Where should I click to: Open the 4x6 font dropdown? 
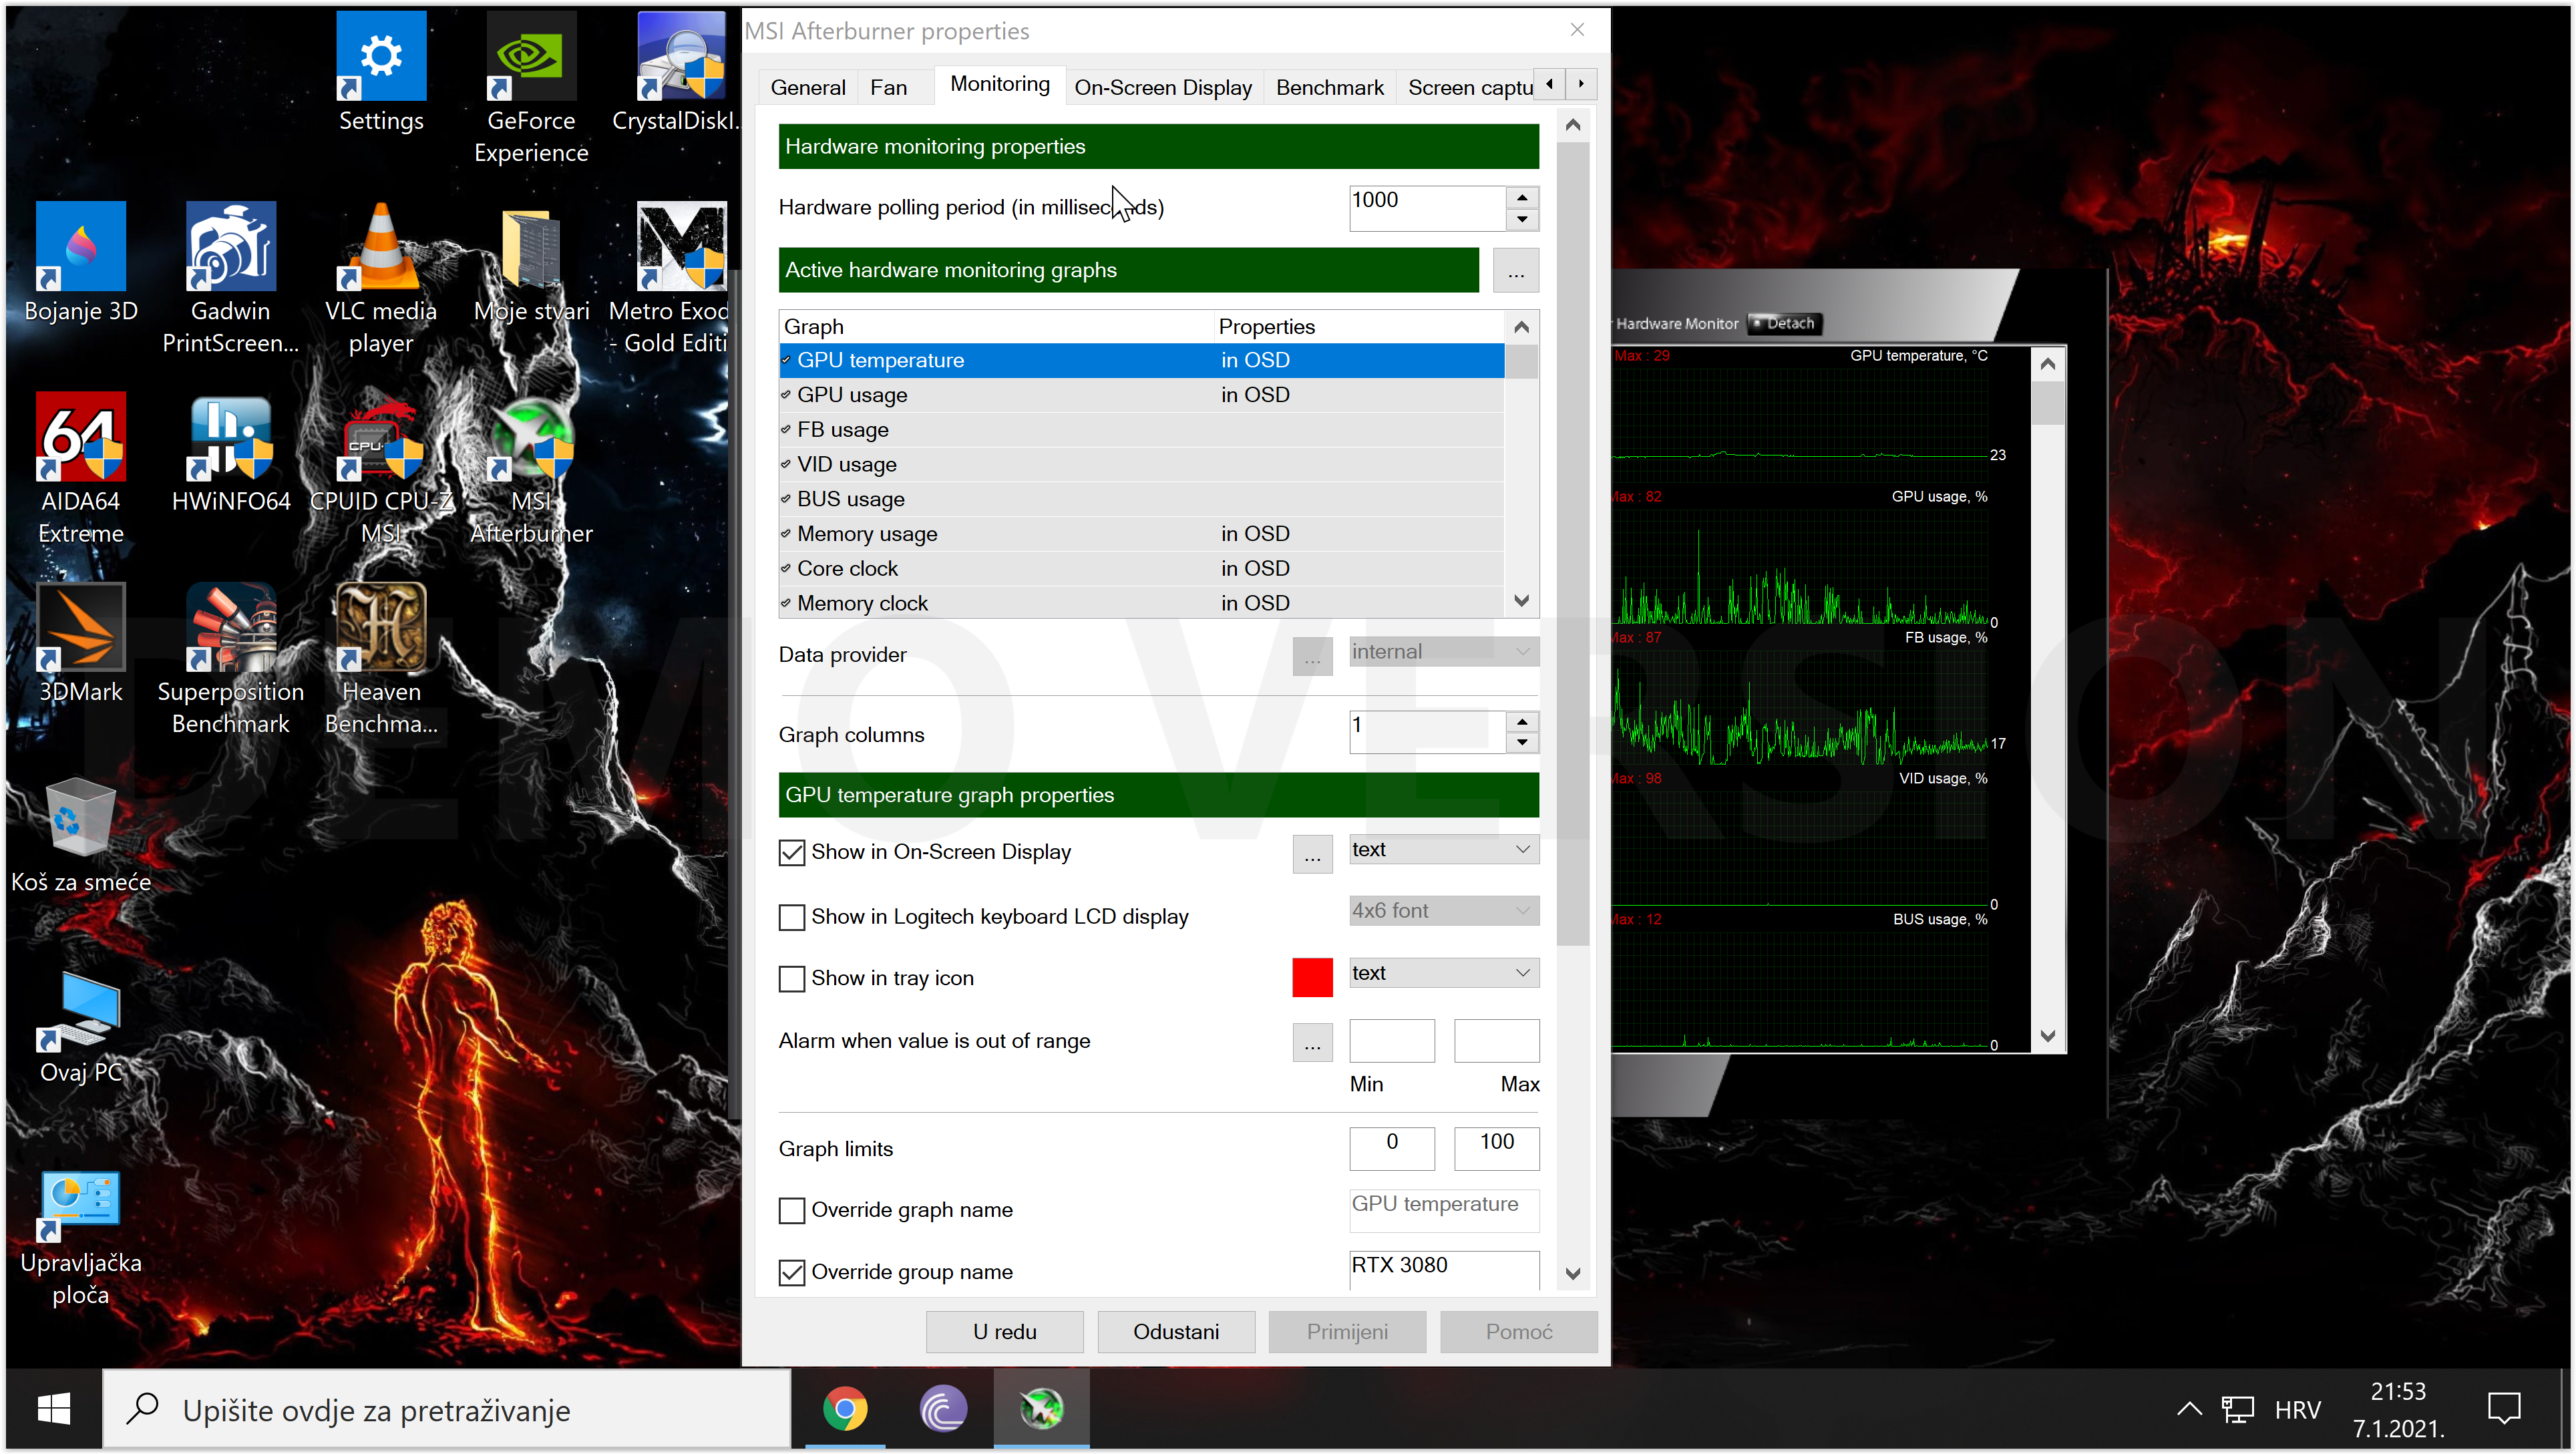pyautogui.click(x=1443, y=911)
